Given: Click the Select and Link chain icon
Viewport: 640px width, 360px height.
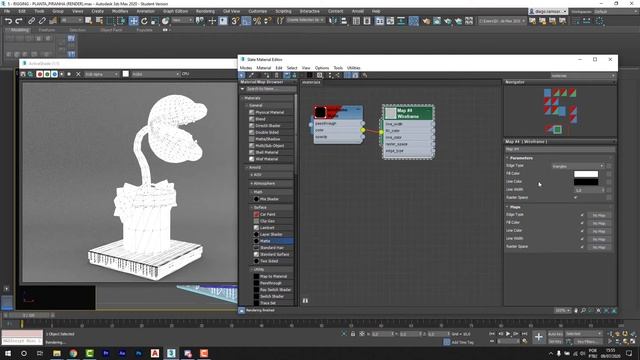Looking at the screenshot, I should pyautogui.click(x=31, y=21).
